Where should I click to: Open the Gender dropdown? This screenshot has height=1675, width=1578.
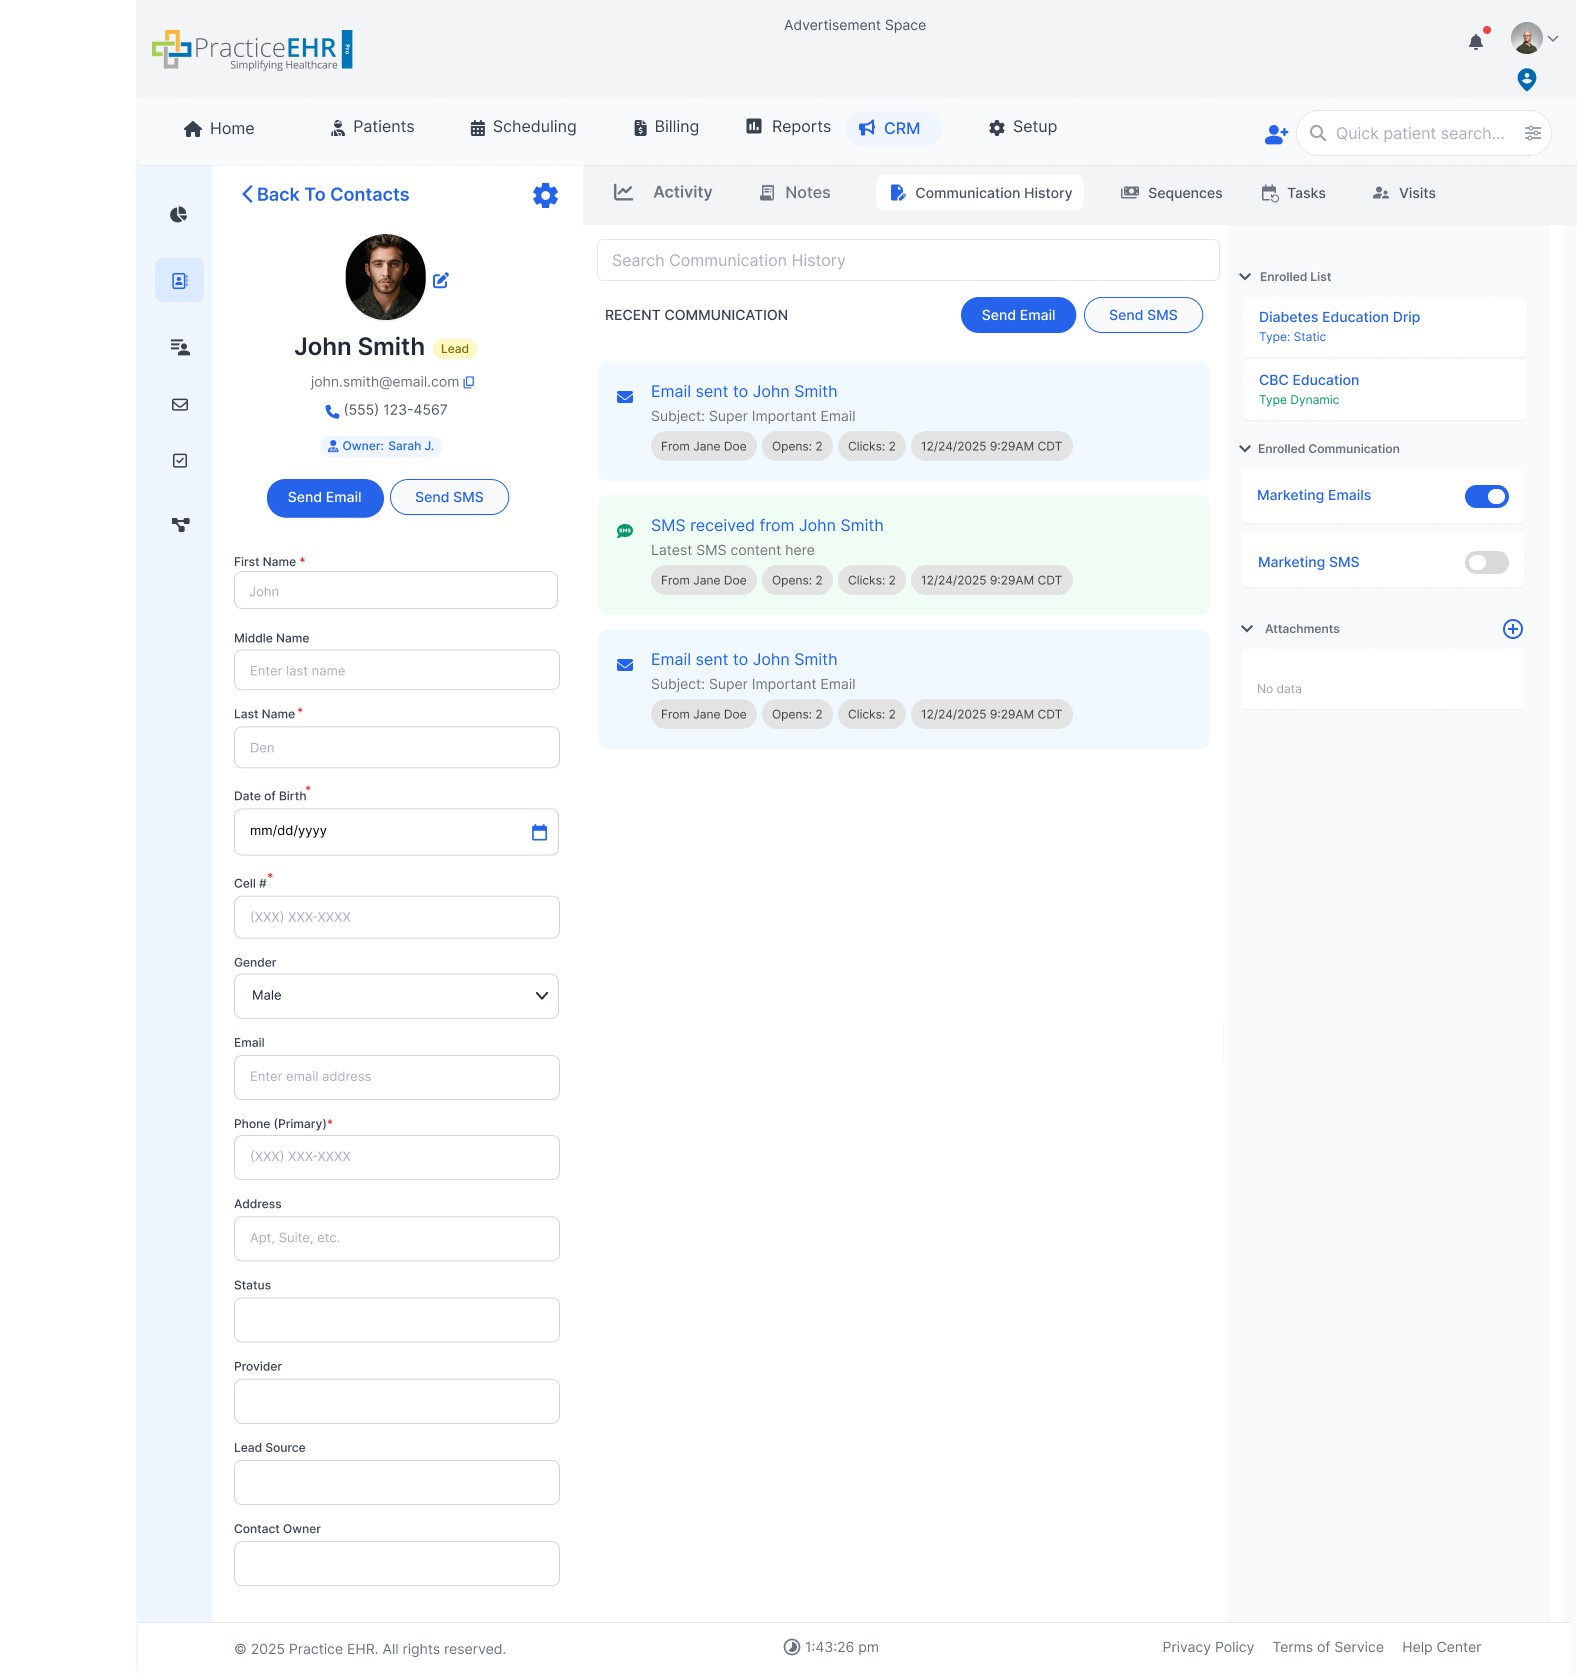point(396,996)
